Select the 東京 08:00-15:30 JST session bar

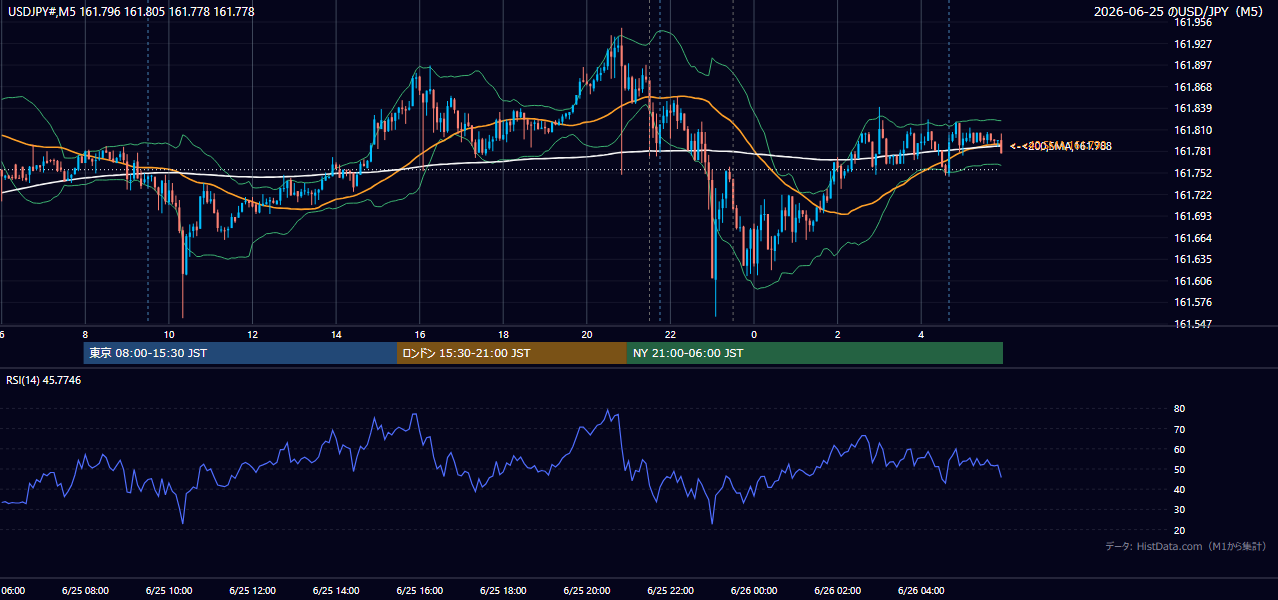240,353
